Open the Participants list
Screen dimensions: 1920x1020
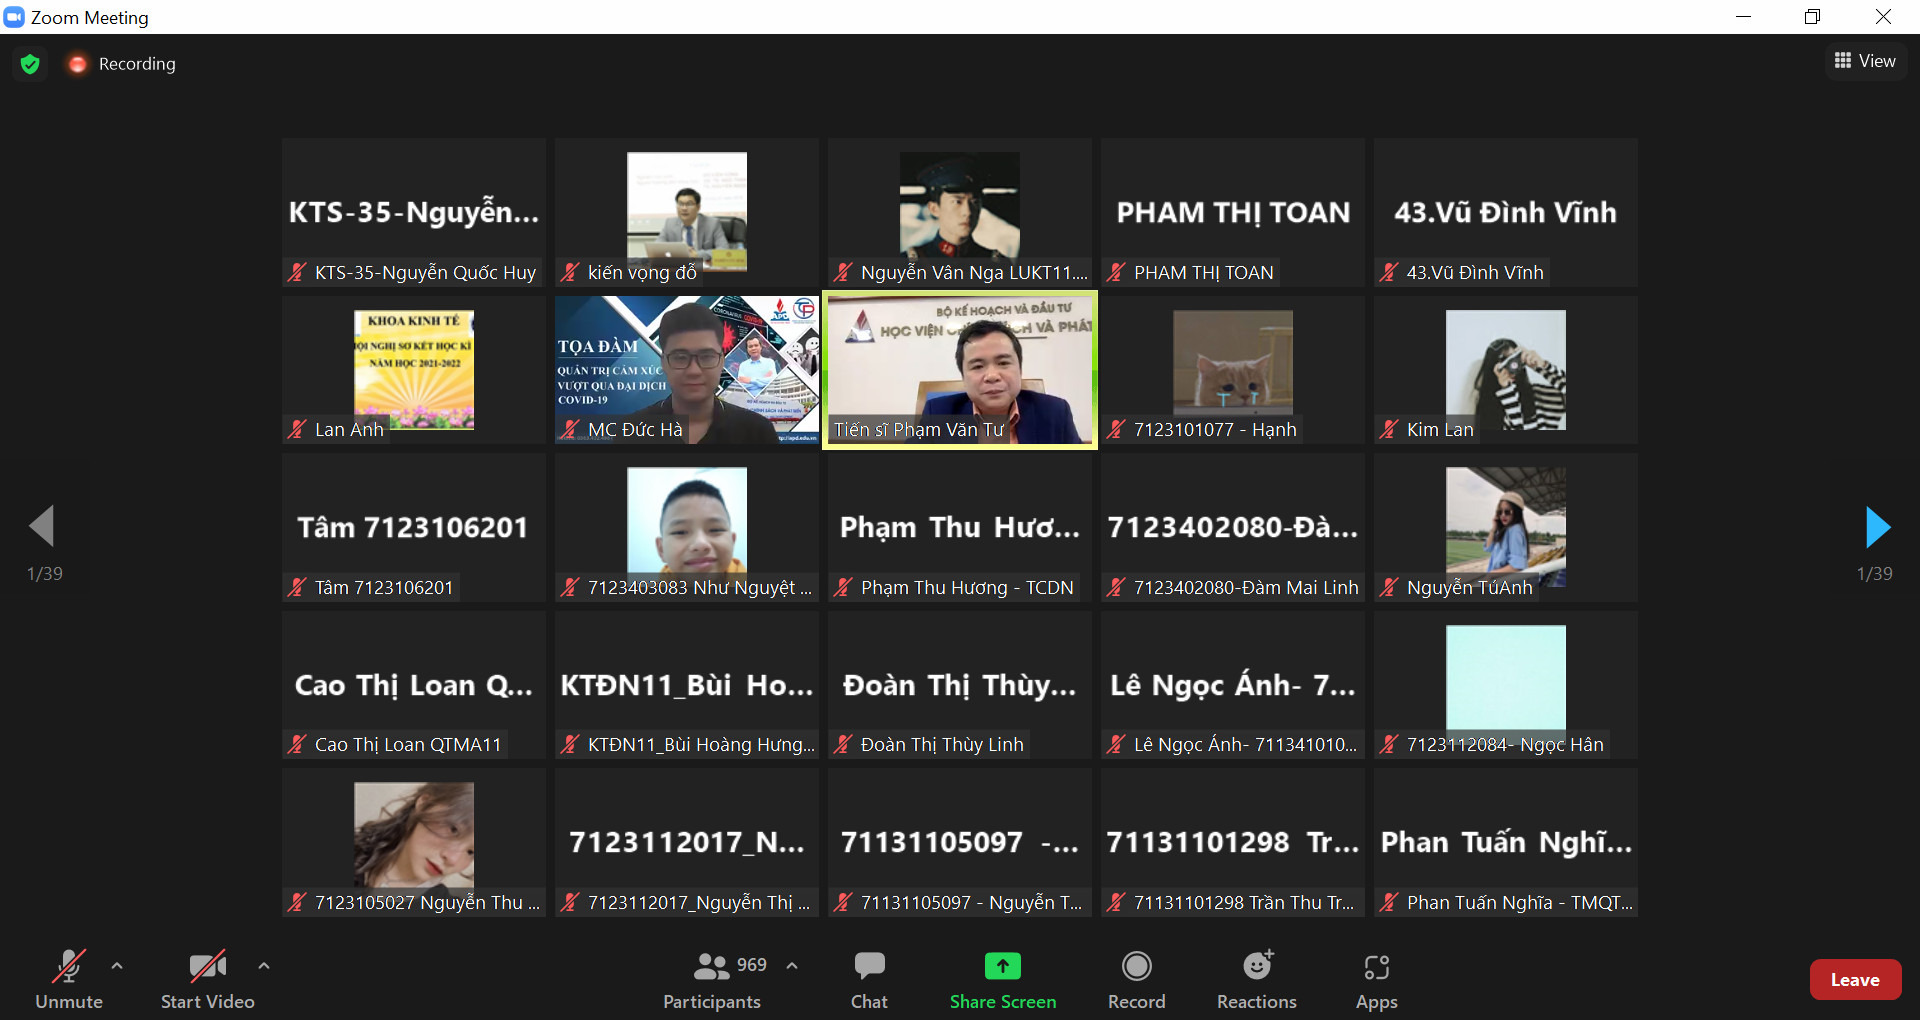click(x=712, y=979)
